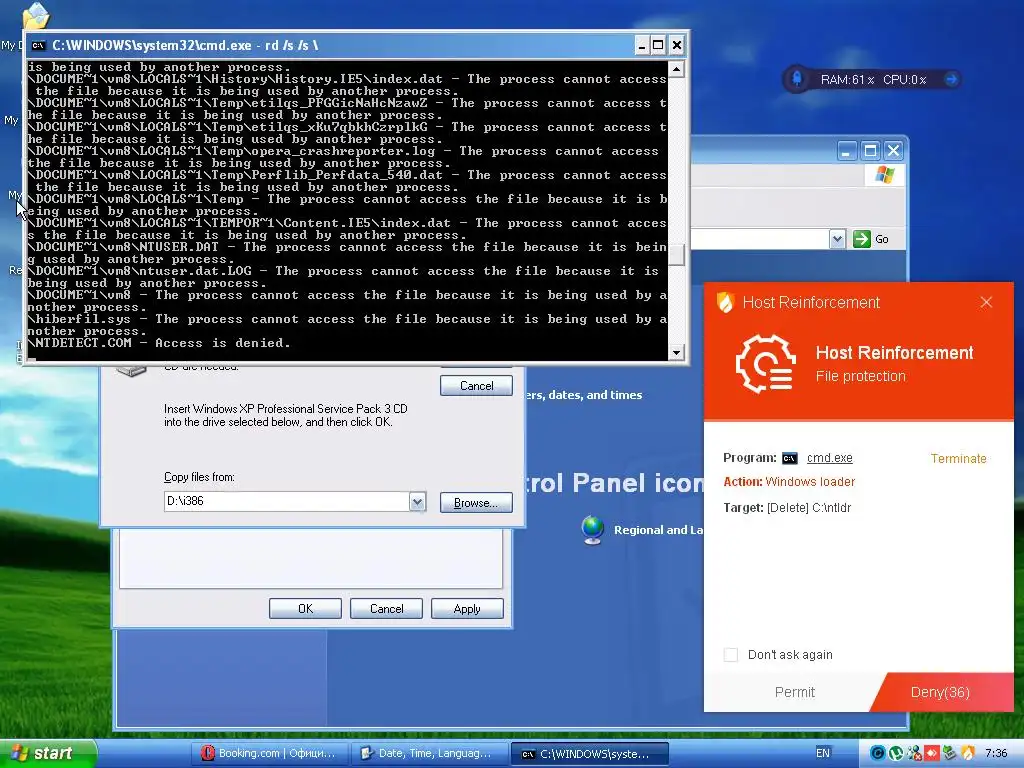
Task: Click the Deny(36) button
Action: (x=940, y=692)
